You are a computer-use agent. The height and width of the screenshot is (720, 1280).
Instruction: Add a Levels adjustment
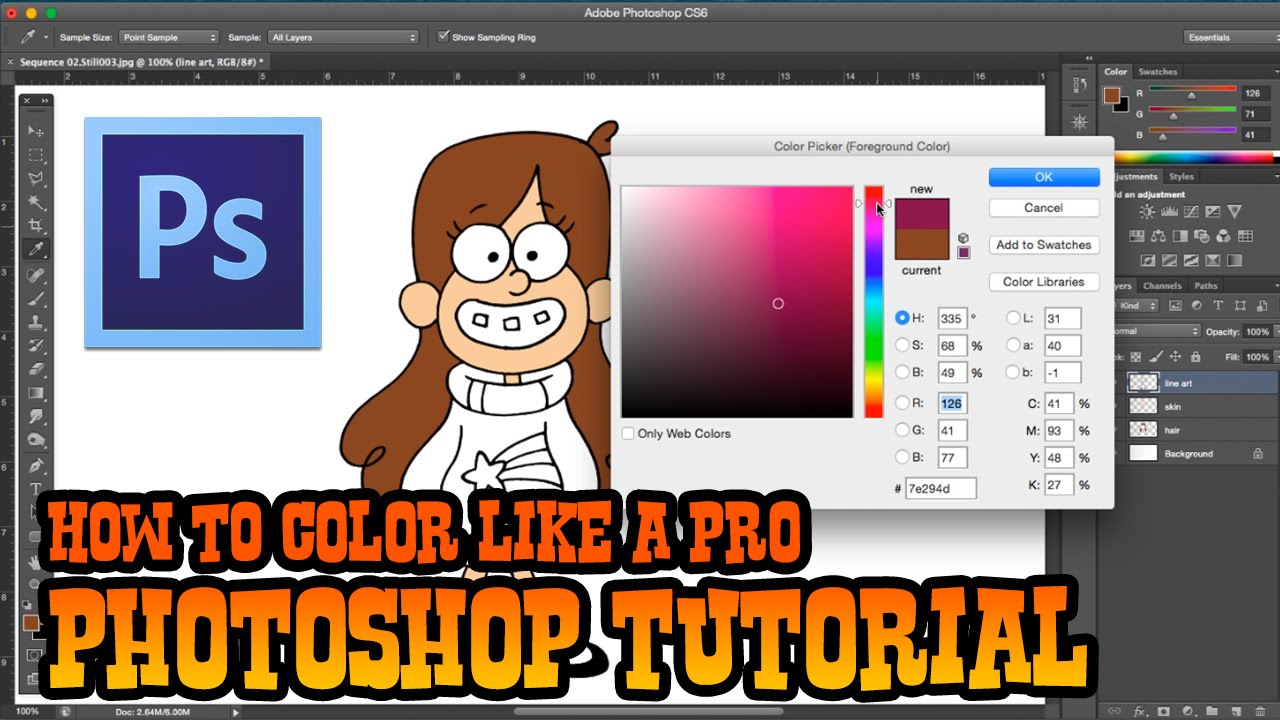[x=1169, y=212]
